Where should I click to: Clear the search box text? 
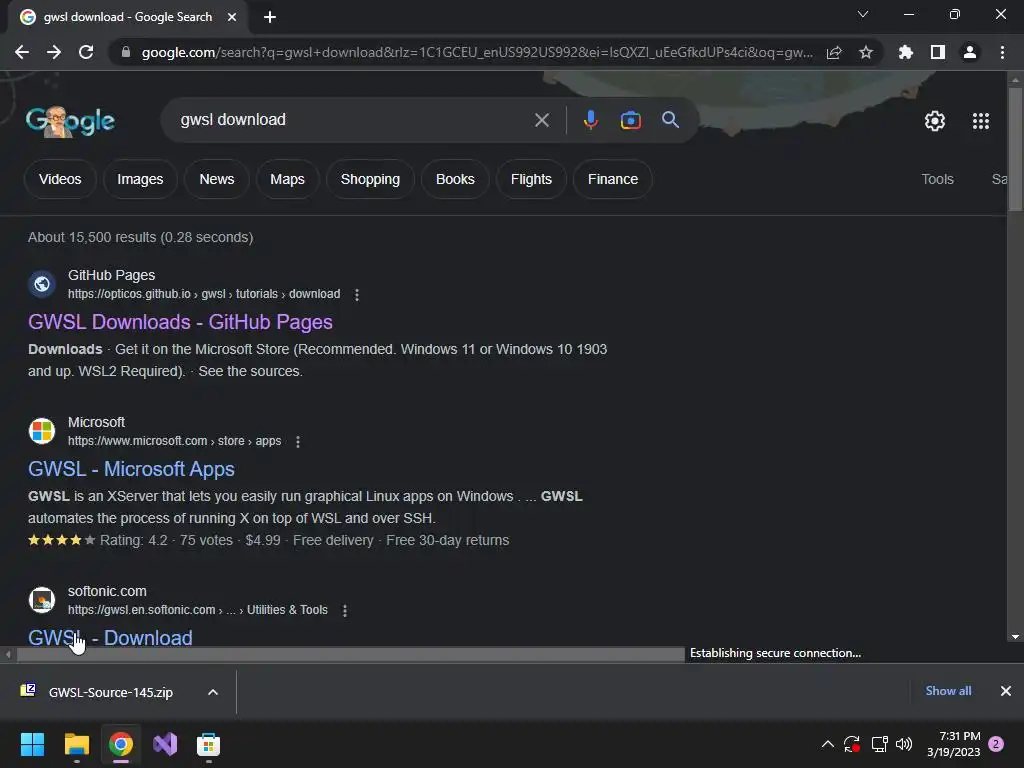tap(541, 120)
